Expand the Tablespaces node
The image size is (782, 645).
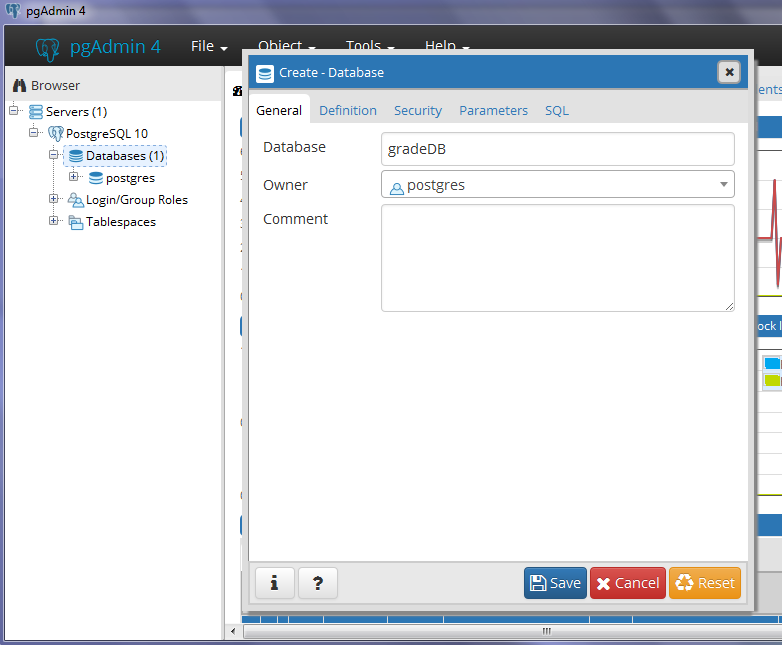point(53,220)
